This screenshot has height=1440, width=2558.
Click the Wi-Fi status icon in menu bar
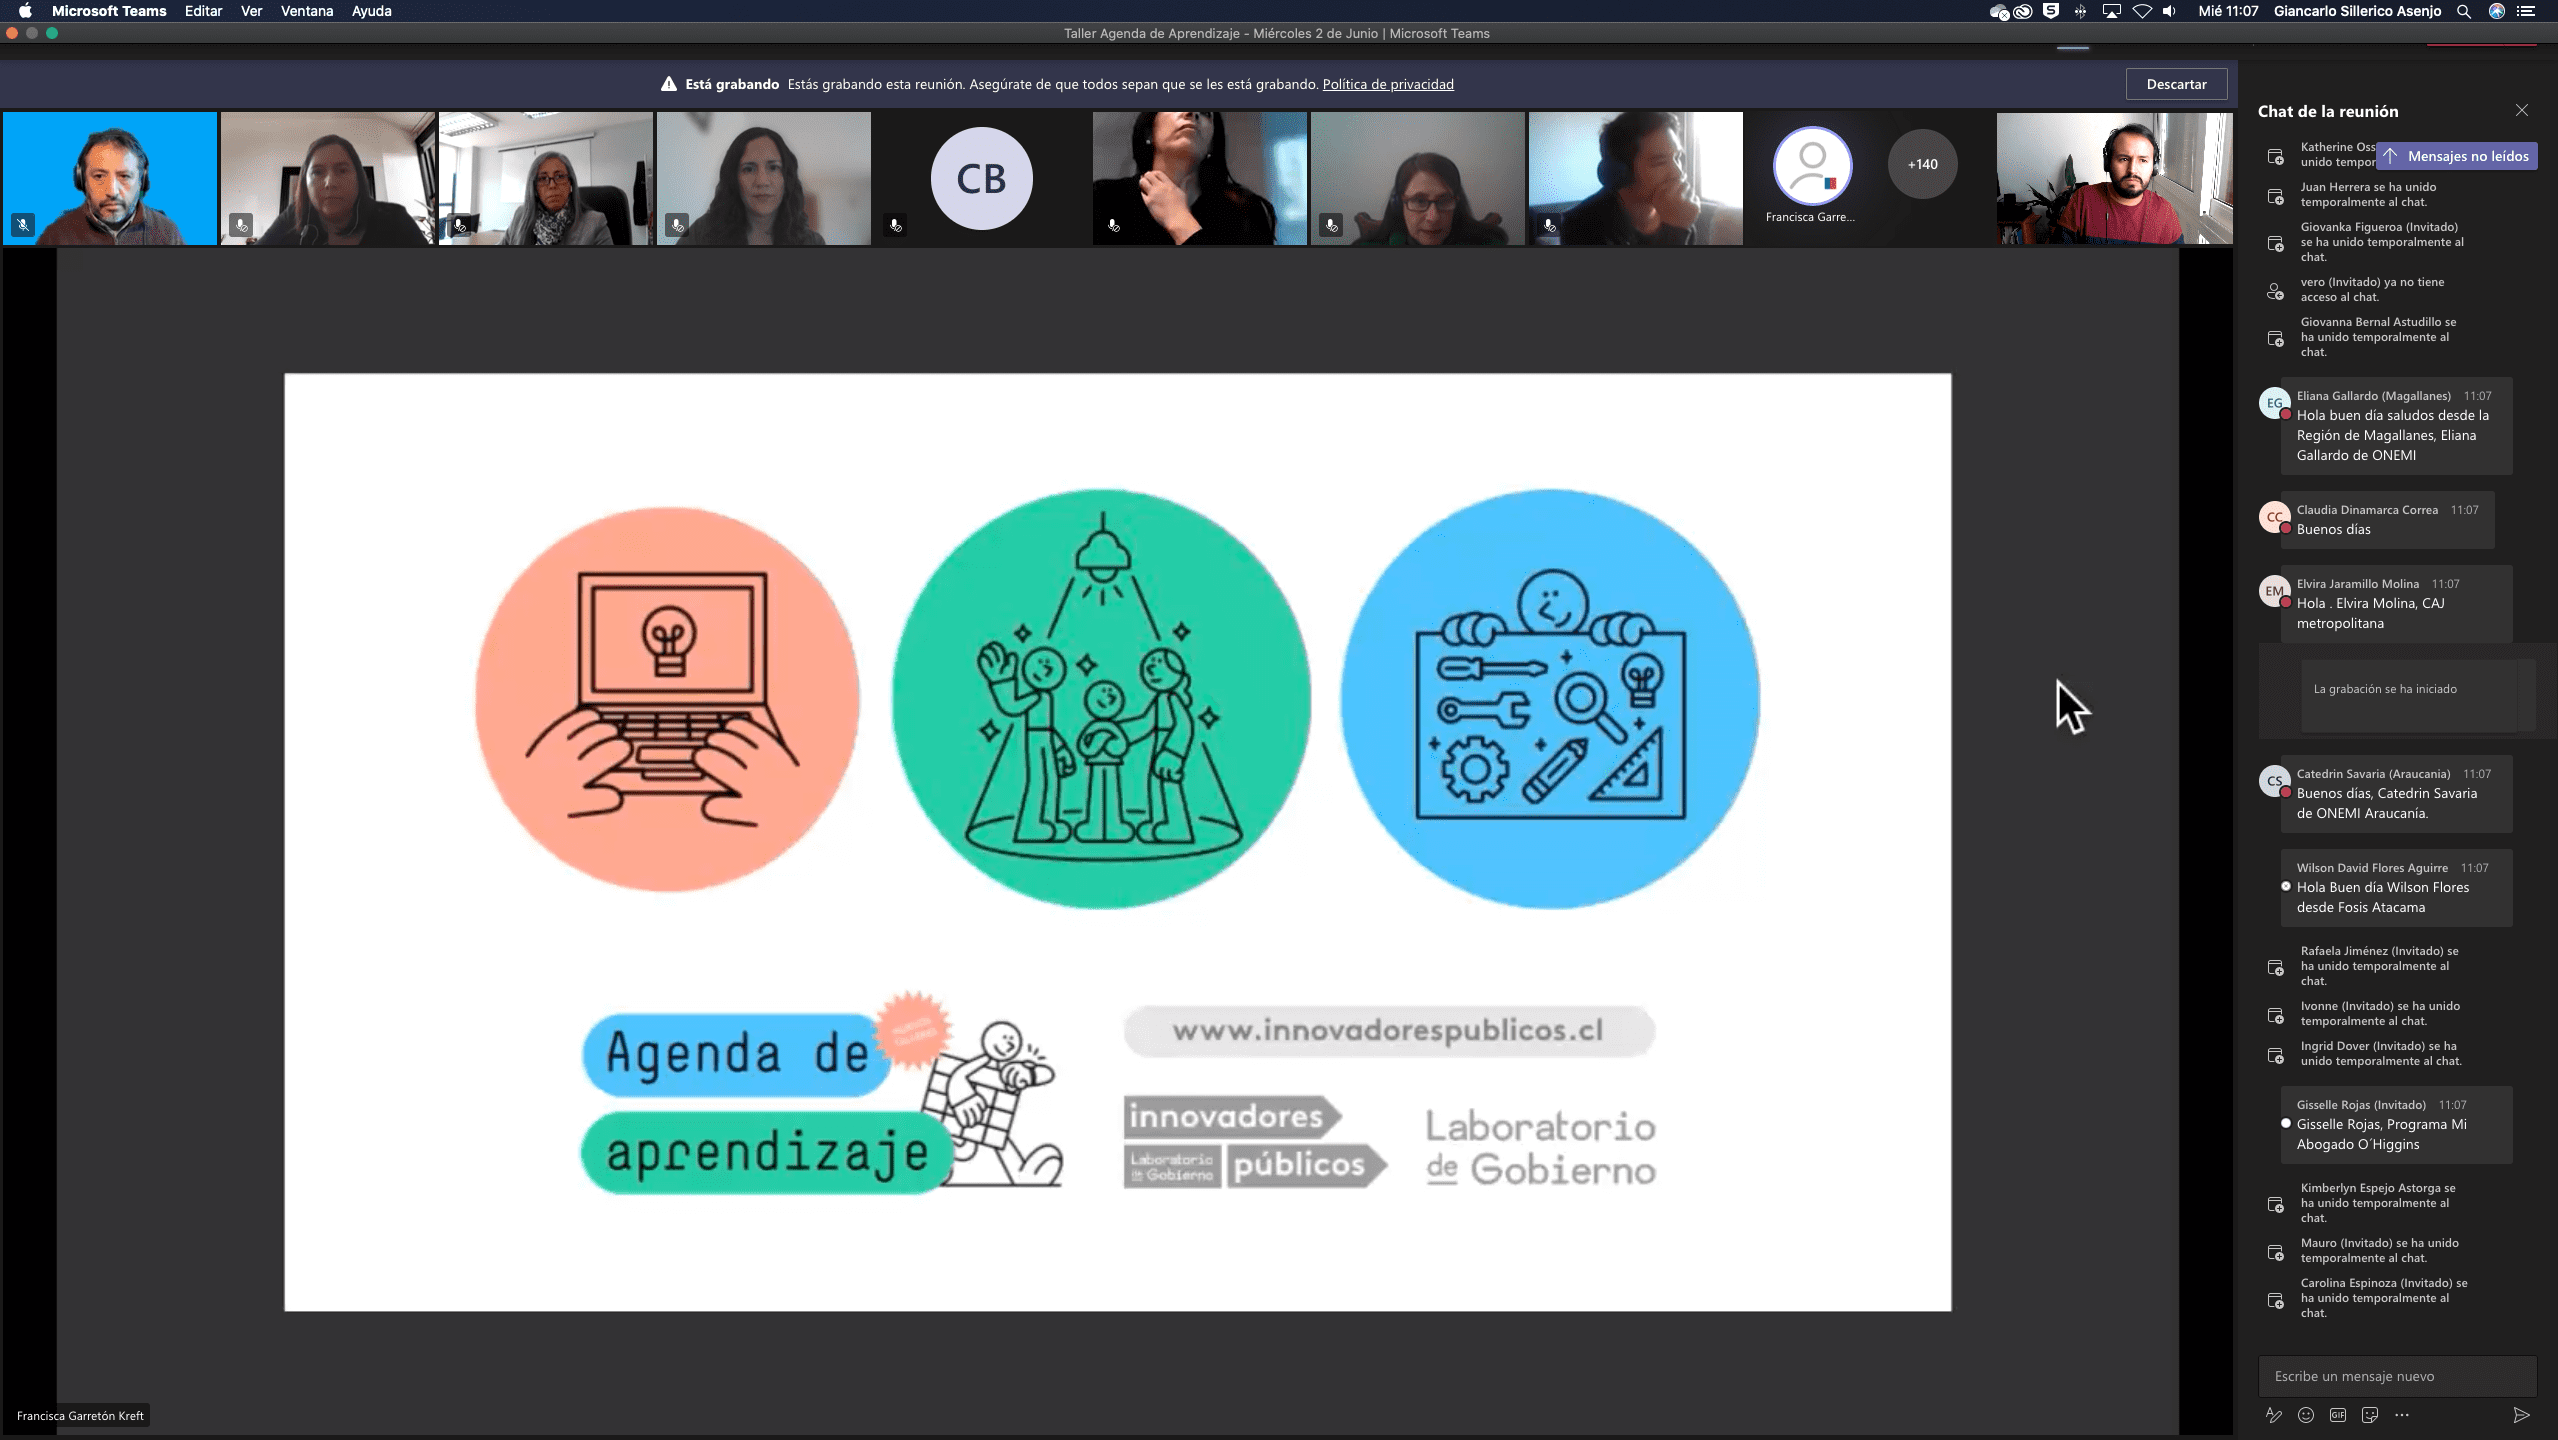point(2142,11)
